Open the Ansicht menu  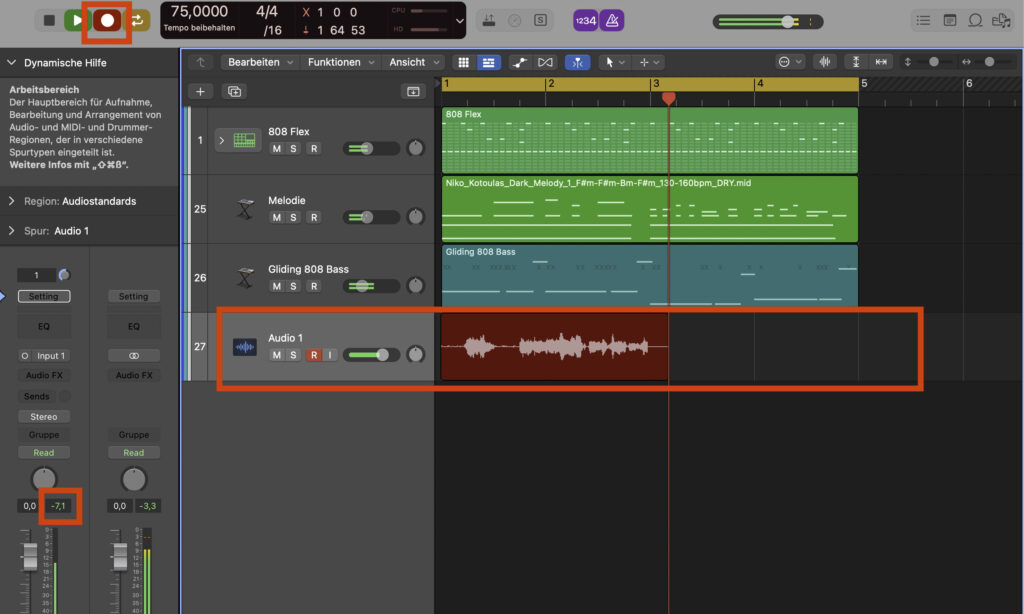(414, 62)
